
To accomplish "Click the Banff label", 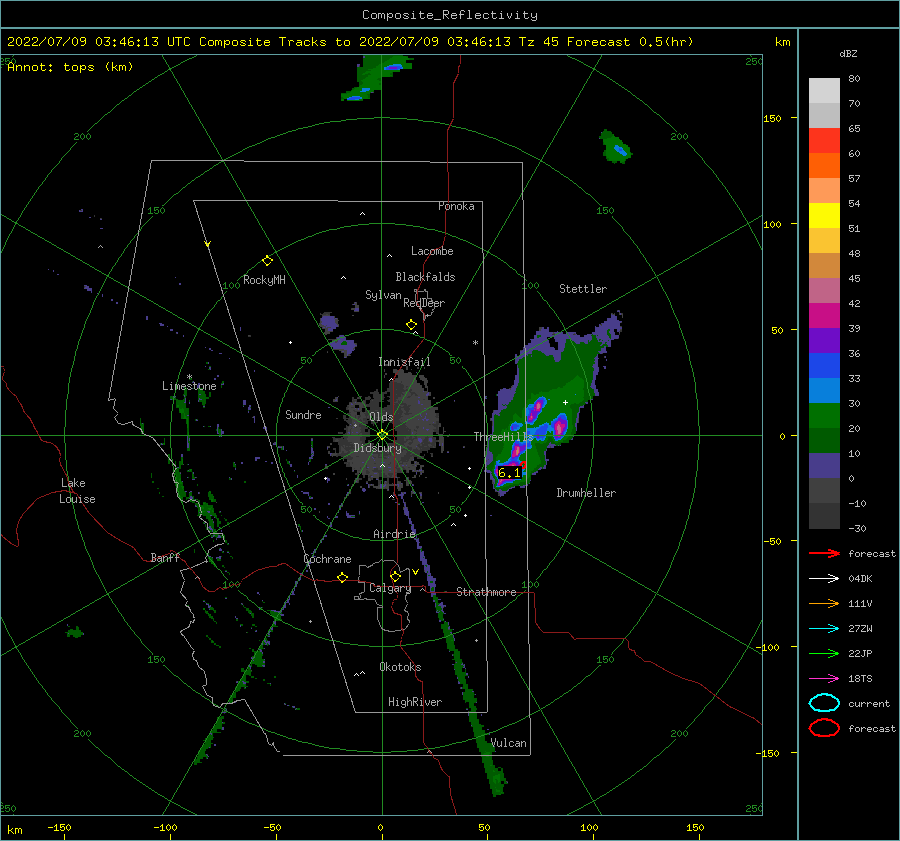I will point(165,557).
